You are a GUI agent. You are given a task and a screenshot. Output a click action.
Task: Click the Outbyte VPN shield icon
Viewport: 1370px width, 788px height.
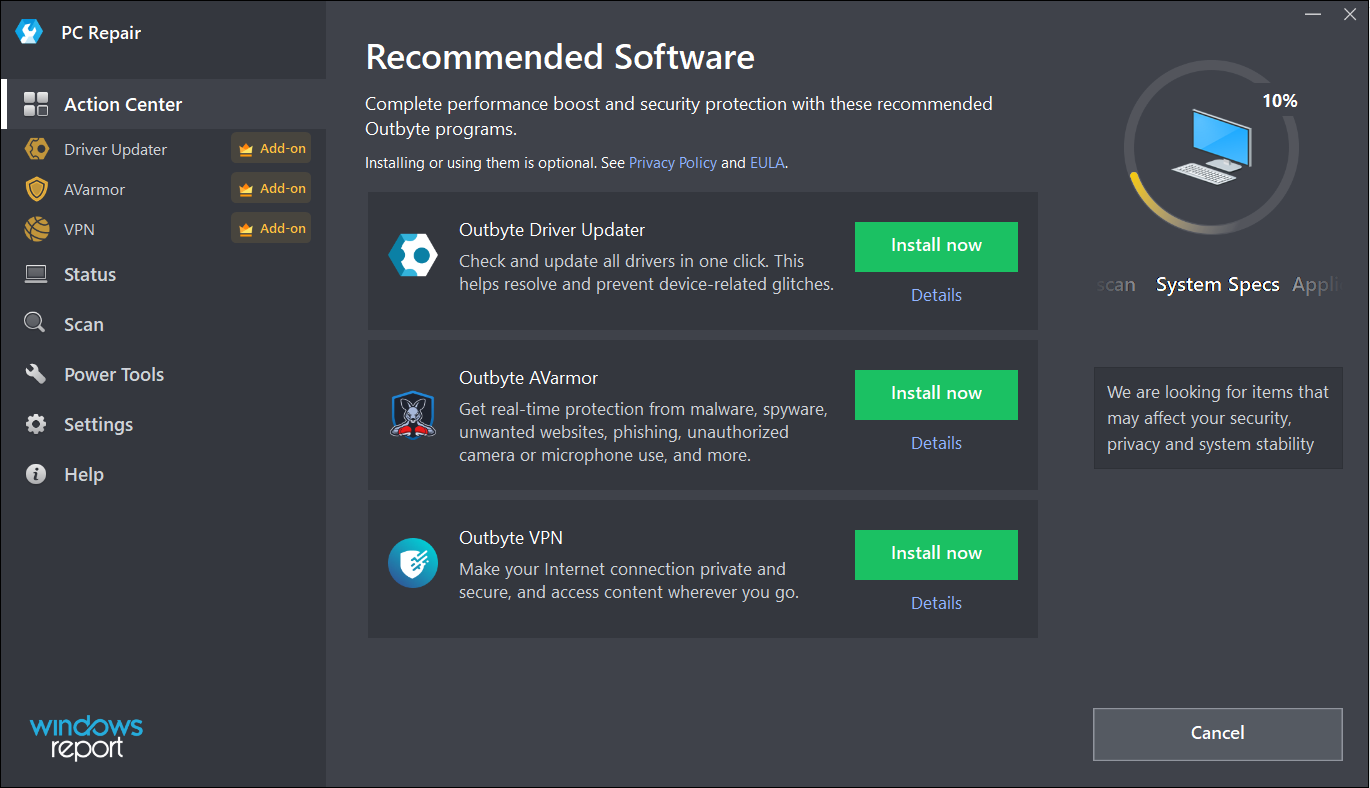[x=413, y=563]
